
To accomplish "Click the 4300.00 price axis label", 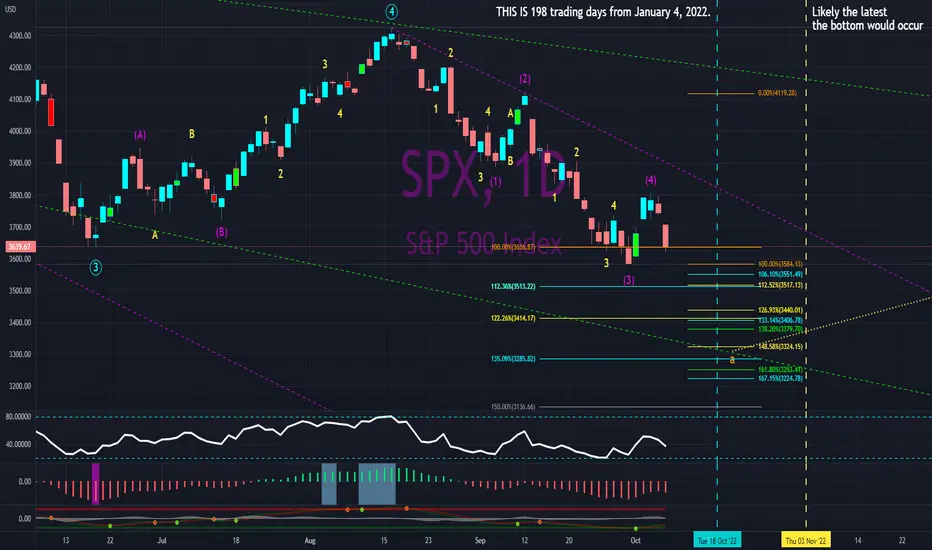I will tap(20, 36).
